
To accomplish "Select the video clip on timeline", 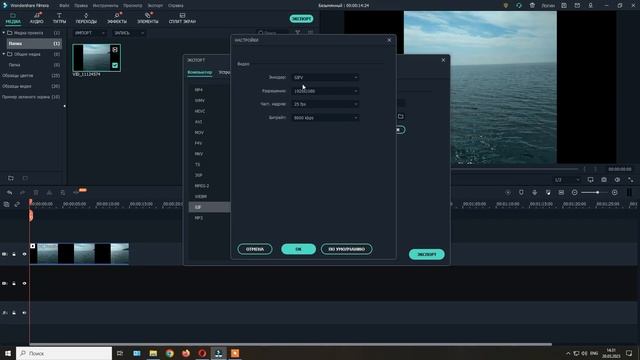I will click(79, 254).
